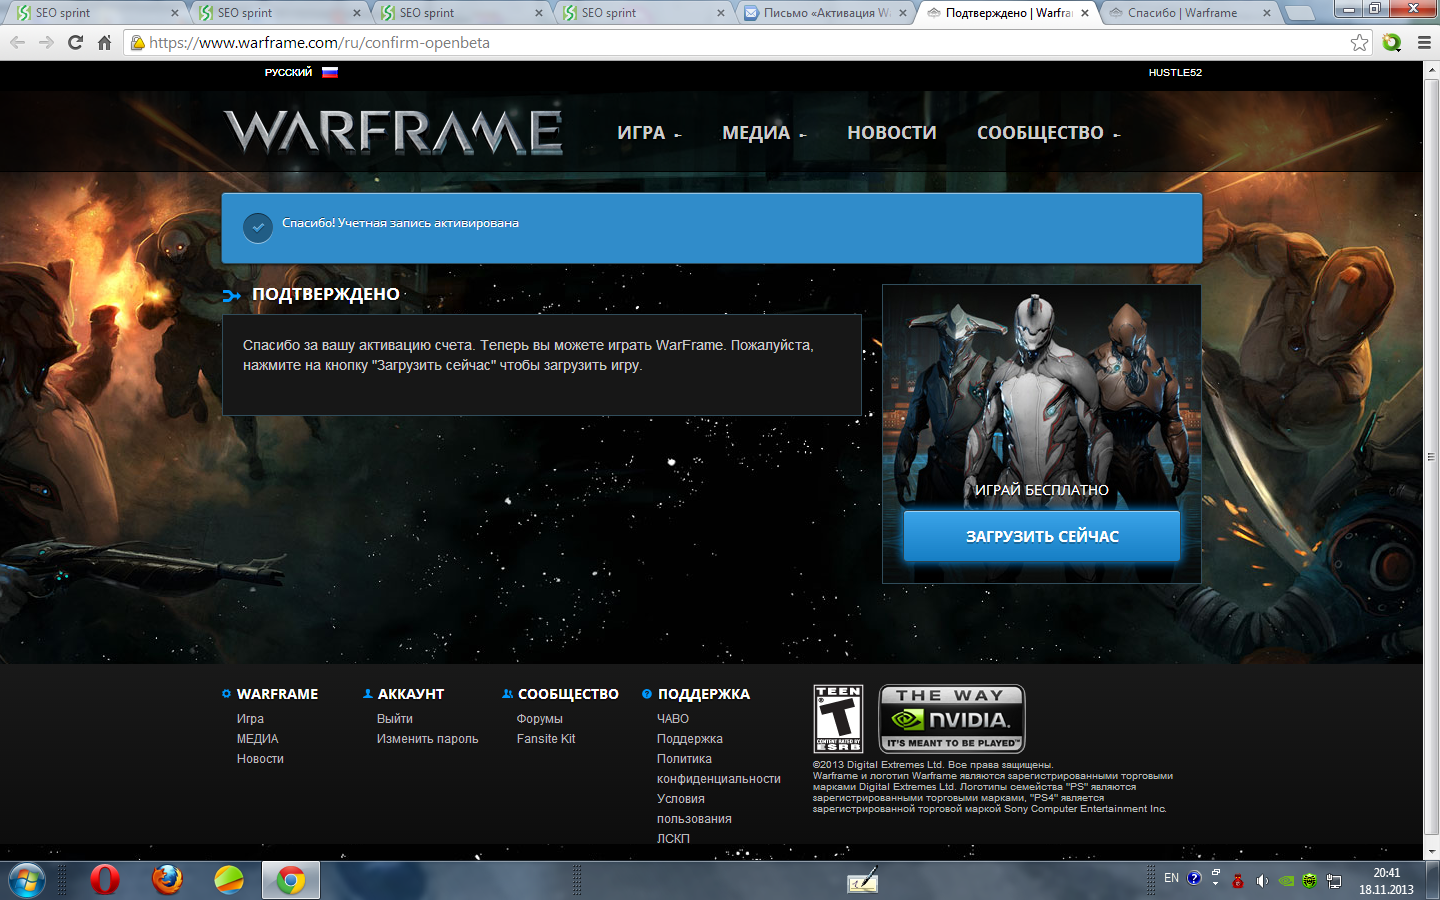The height and width of the screenshot is (900, 1440).
Task: Expand the МЕДИА navigation dropdown
Action: click(764, 133)
